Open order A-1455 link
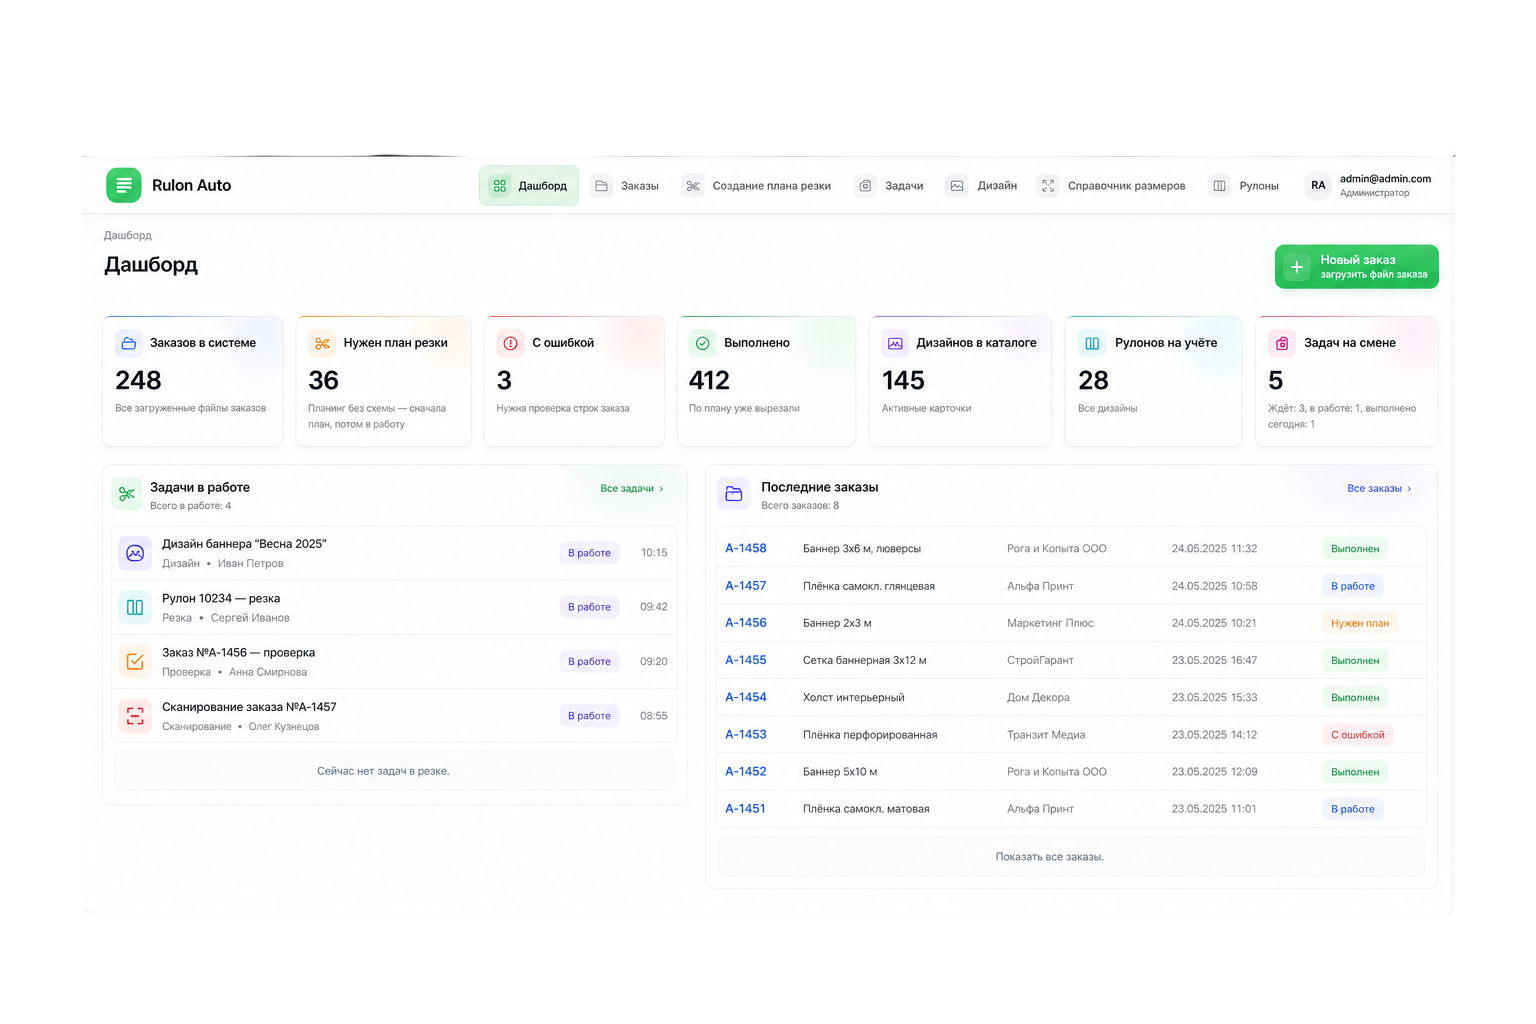 [746, 660]
